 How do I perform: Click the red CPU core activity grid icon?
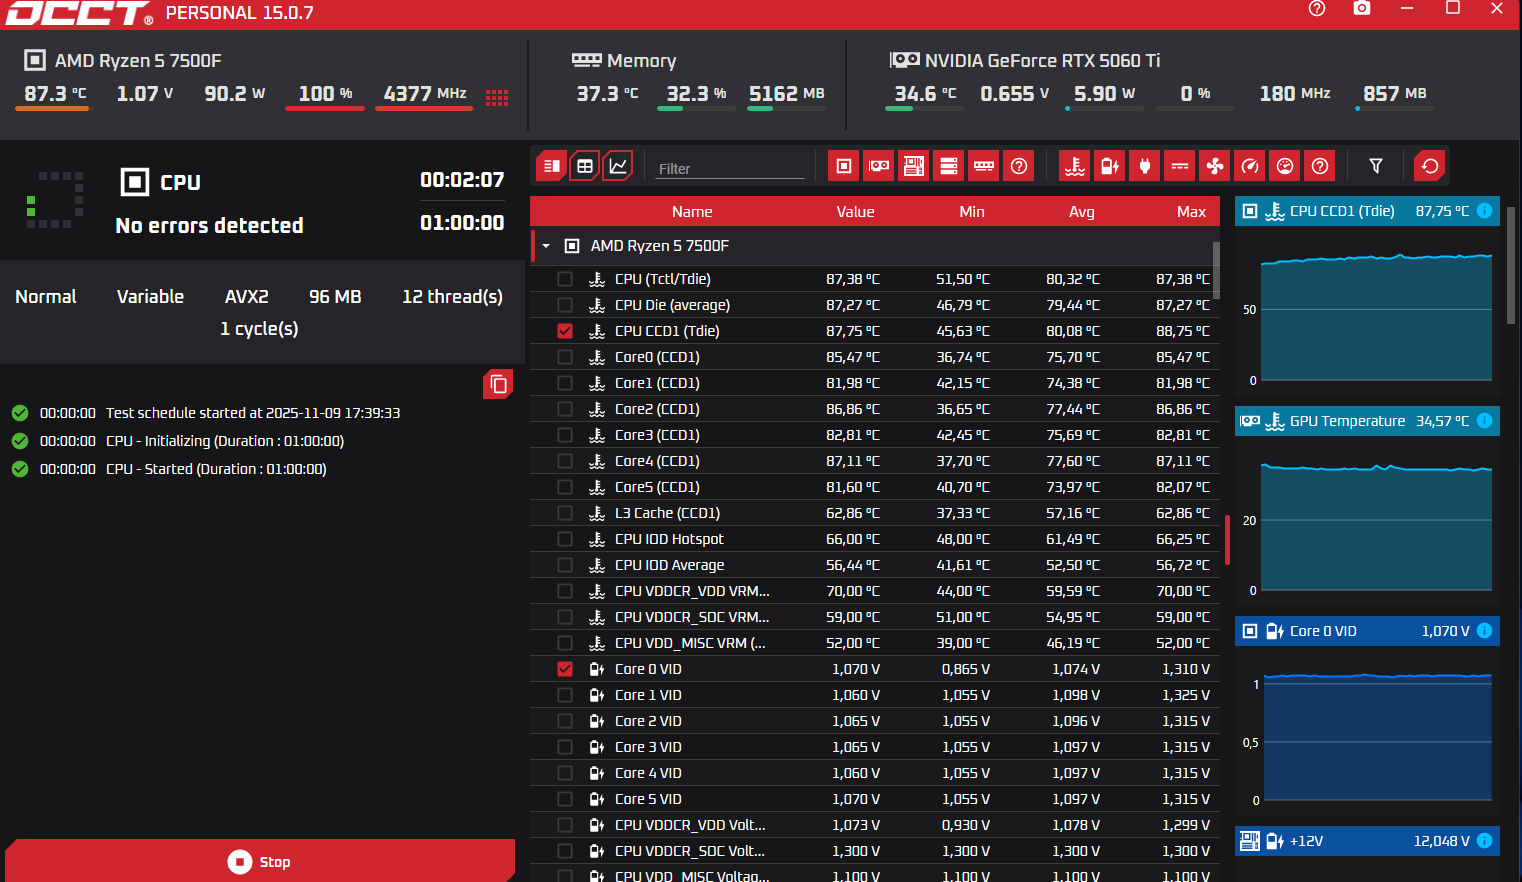pos(497,97)
